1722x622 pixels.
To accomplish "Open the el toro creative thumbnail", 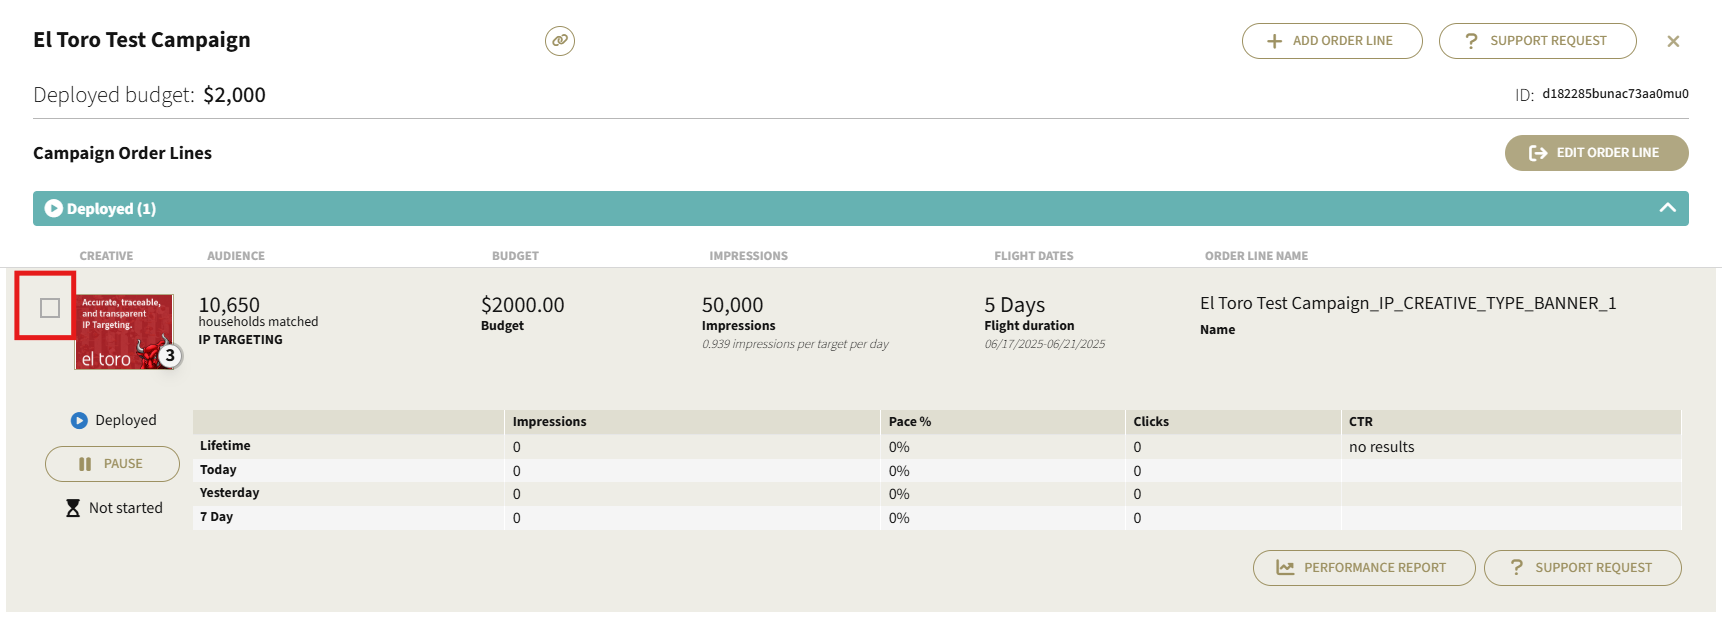I will pyautogui.click(x=123, y=332).
